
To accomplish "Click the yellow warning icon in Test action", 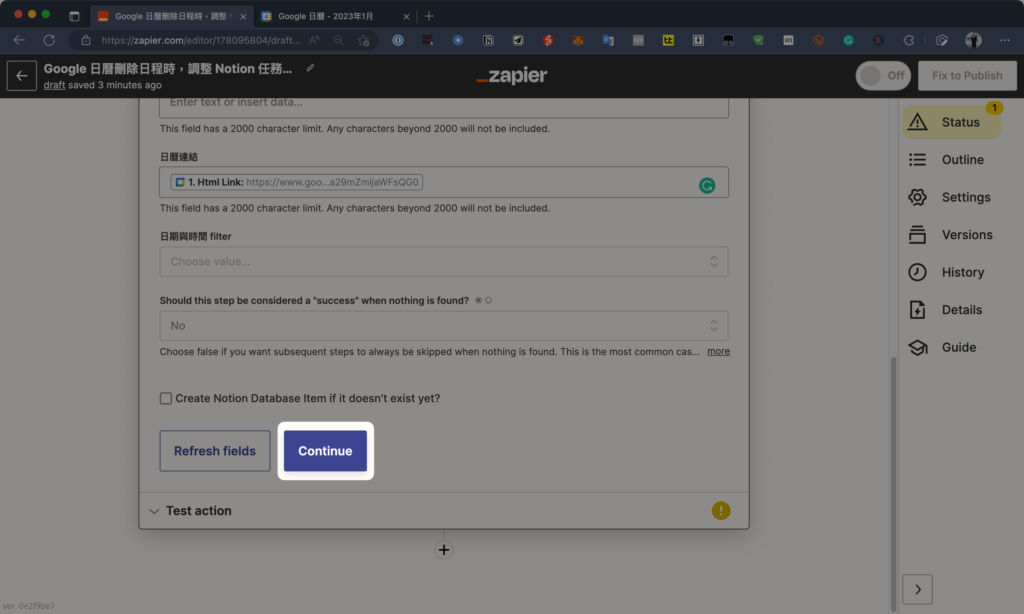I will [x=721, y=511].
